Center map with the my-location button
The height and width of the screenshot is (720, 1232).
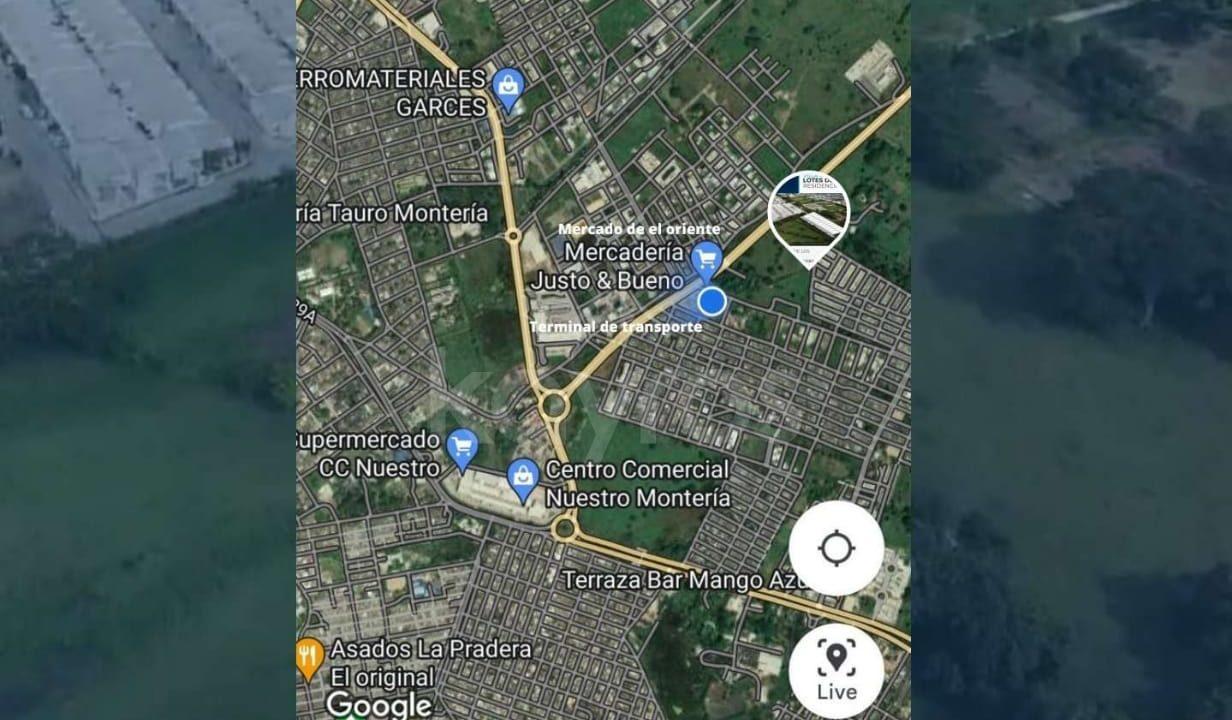pos(836,548)
